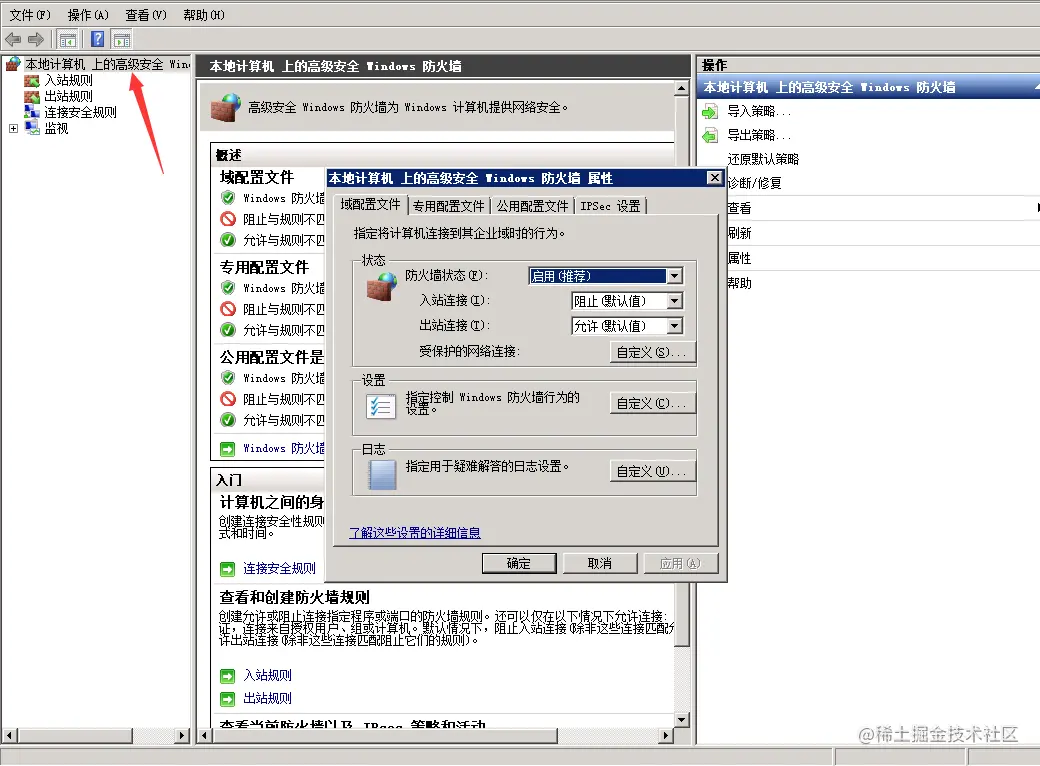Select 入站规则 tree item
The width and height of the screenshot is (1040, 766).
[x=68, y=81]
